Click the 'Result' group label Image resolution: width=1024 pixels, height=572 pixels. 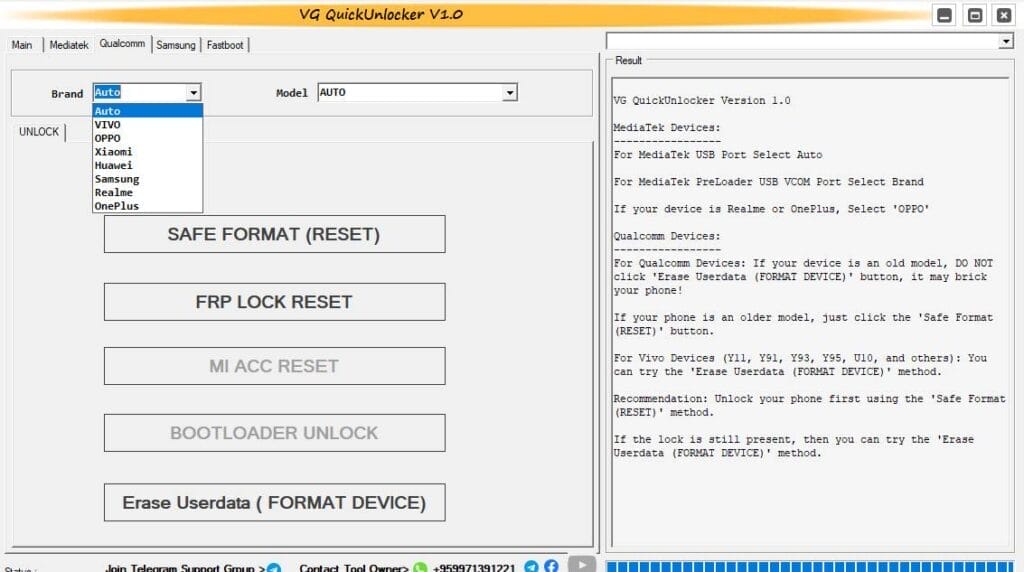pos(628,60)
